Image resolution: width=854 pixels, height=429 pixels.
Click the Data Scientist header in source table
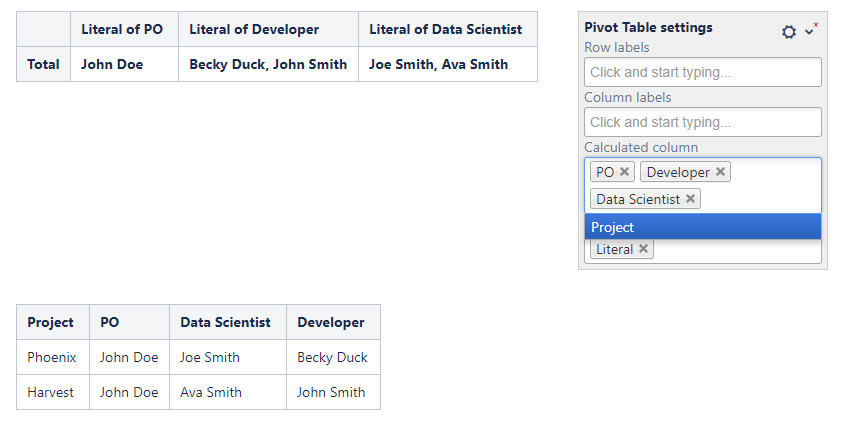pos(225,322)
